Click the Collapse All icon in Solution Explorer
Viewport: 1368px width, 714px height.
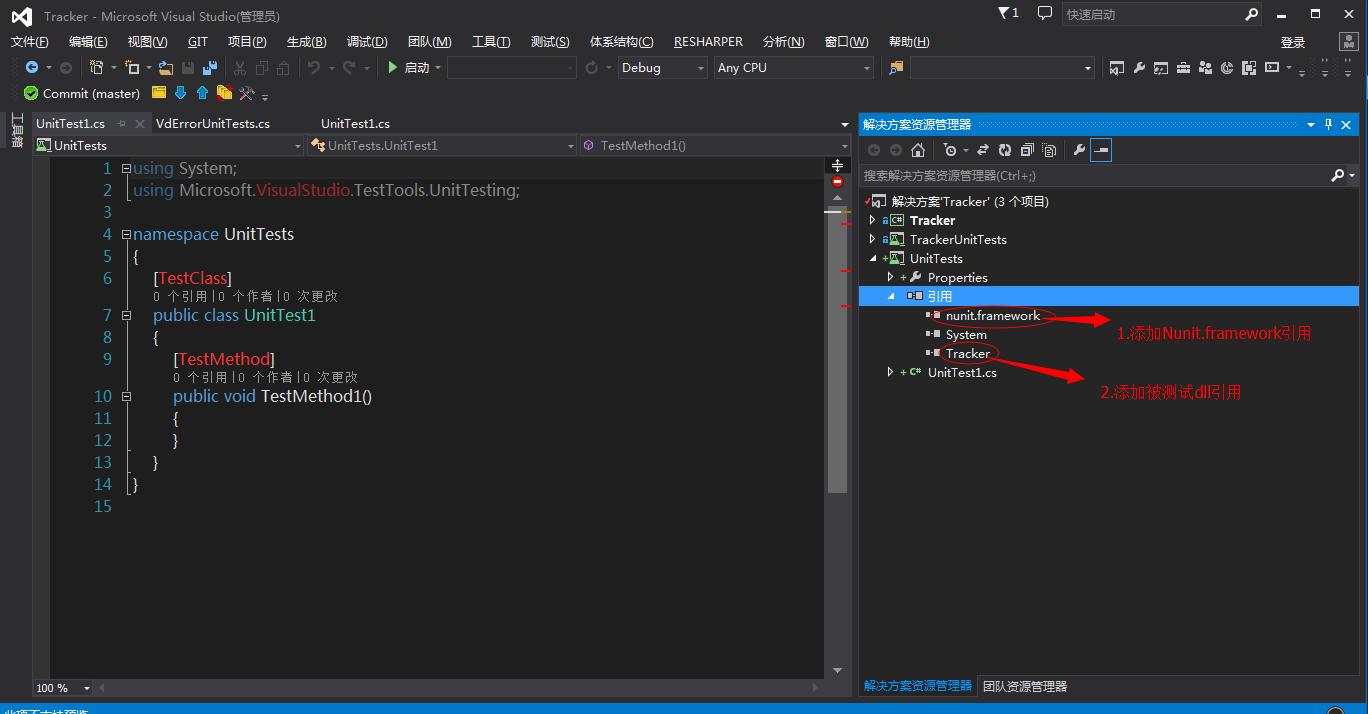[1027, 150]
